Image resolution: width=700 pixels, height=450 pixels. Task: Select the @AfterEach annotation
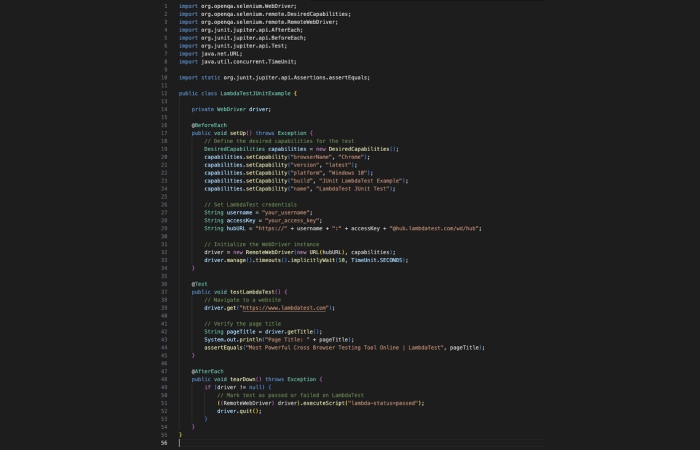tap(208, 371)
